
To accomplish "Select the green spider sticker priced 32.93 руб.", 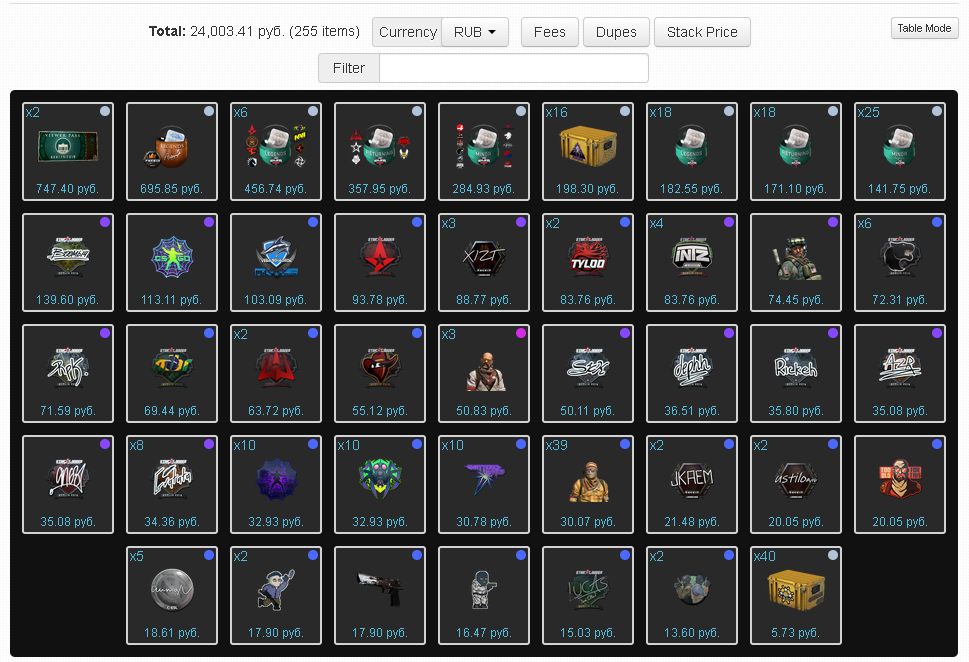I will pos(379,484).
